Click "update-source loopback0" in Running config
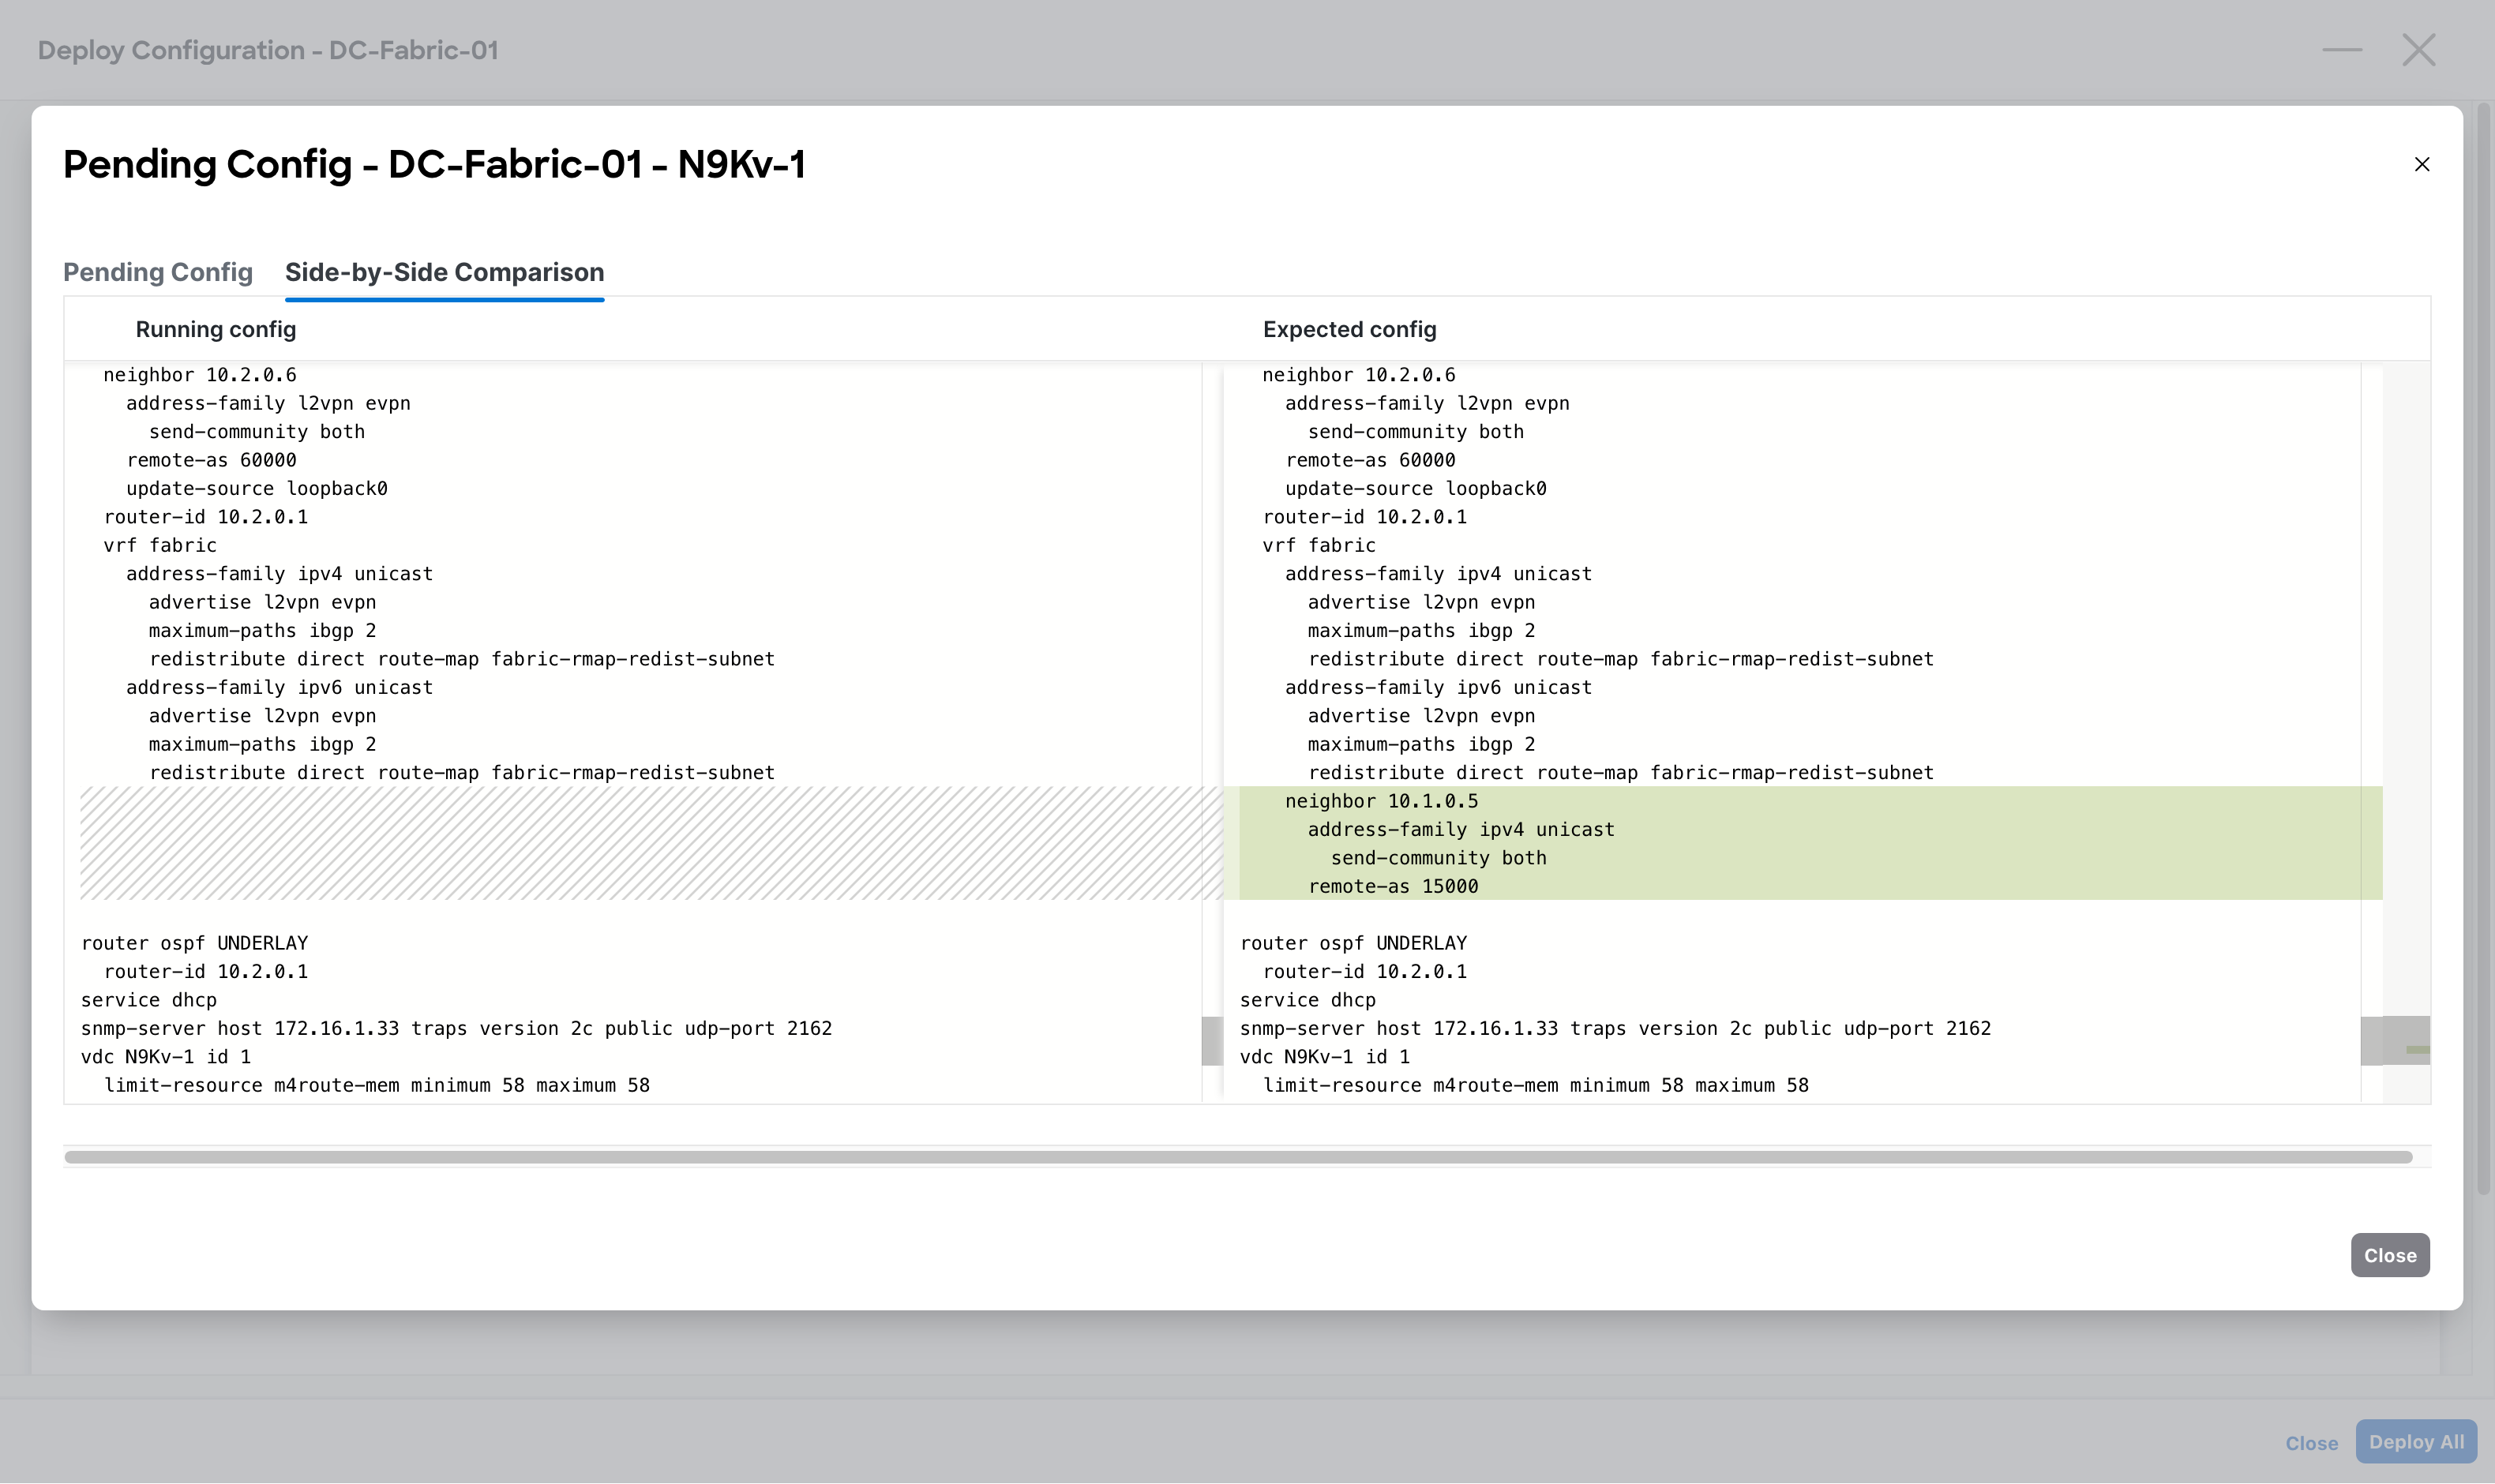This screenshot has height=1484, width=2495. [x=257, y=488]
